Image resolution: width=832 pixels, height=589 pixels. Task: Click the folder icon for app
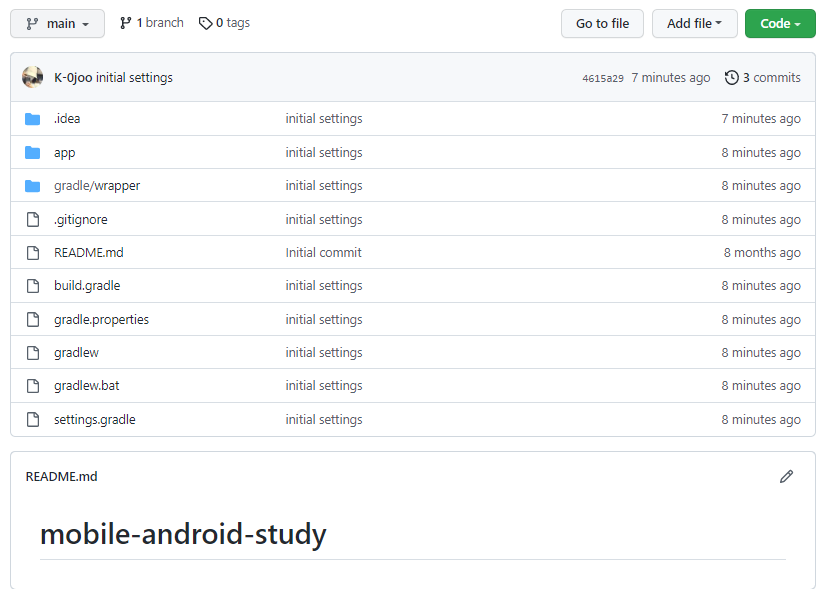point(32,153)
